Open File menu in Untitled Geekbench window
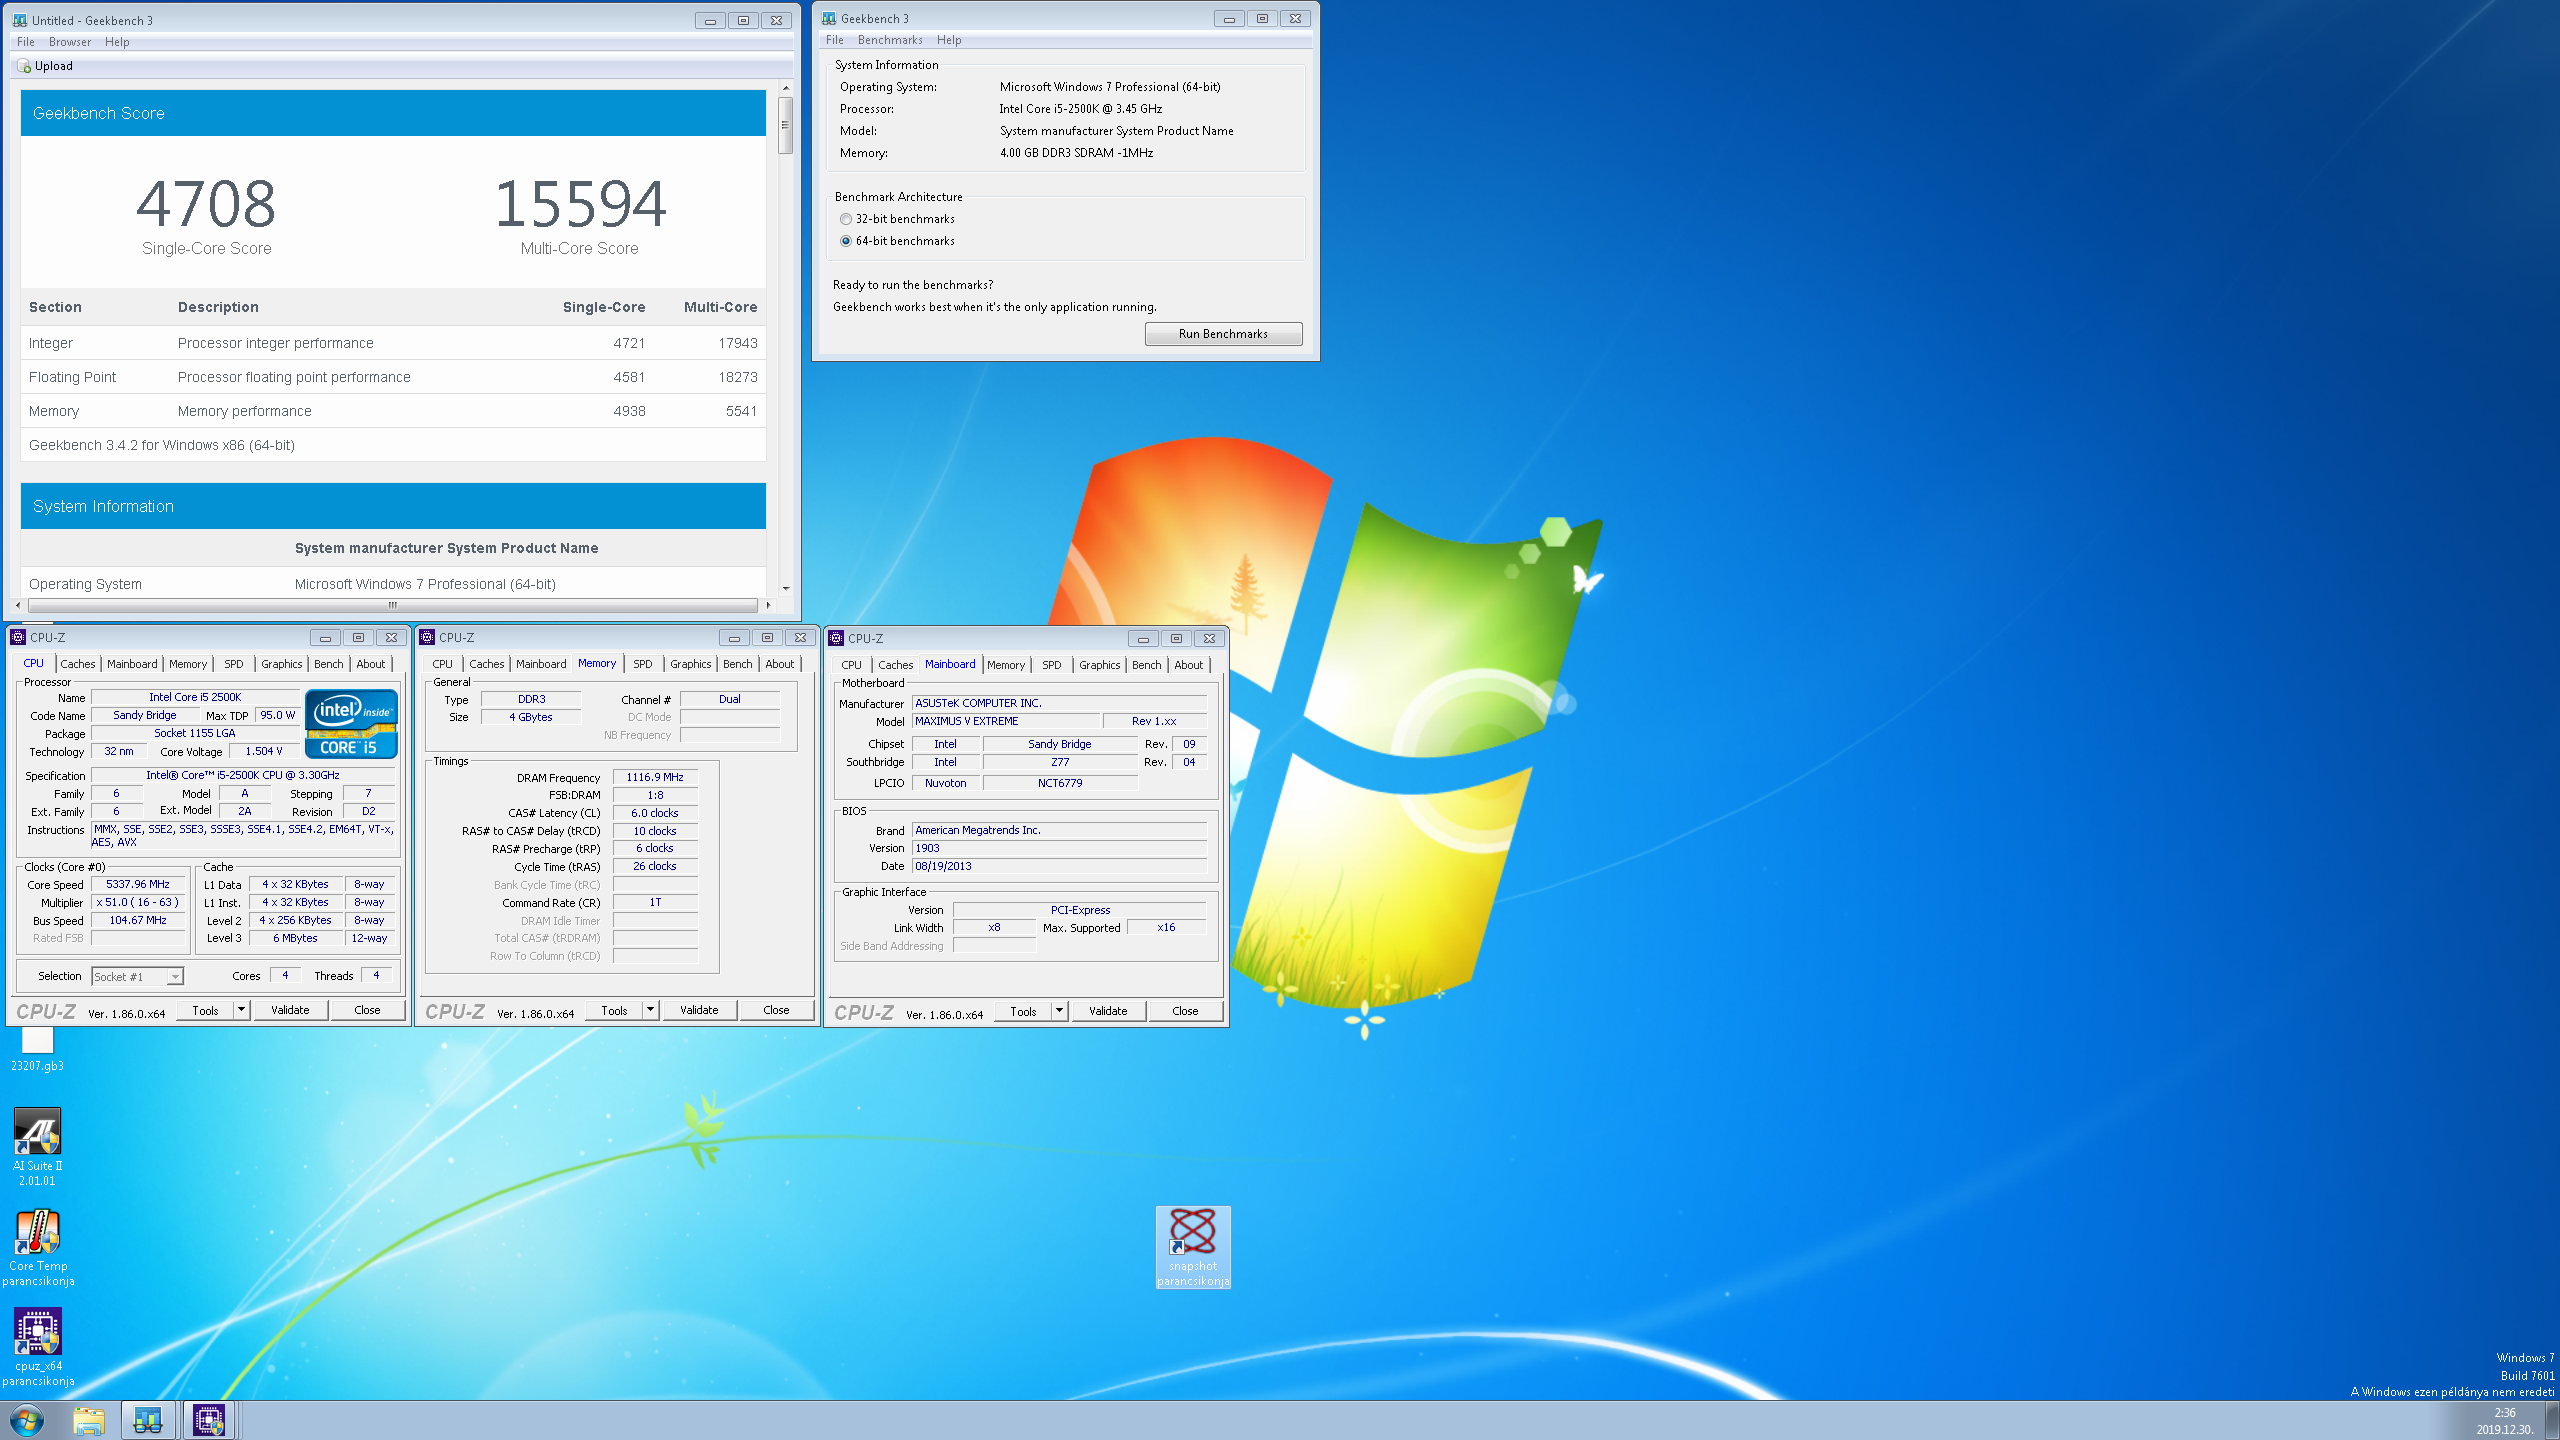The image size is (2560, 1440). [x=26, y=42]
